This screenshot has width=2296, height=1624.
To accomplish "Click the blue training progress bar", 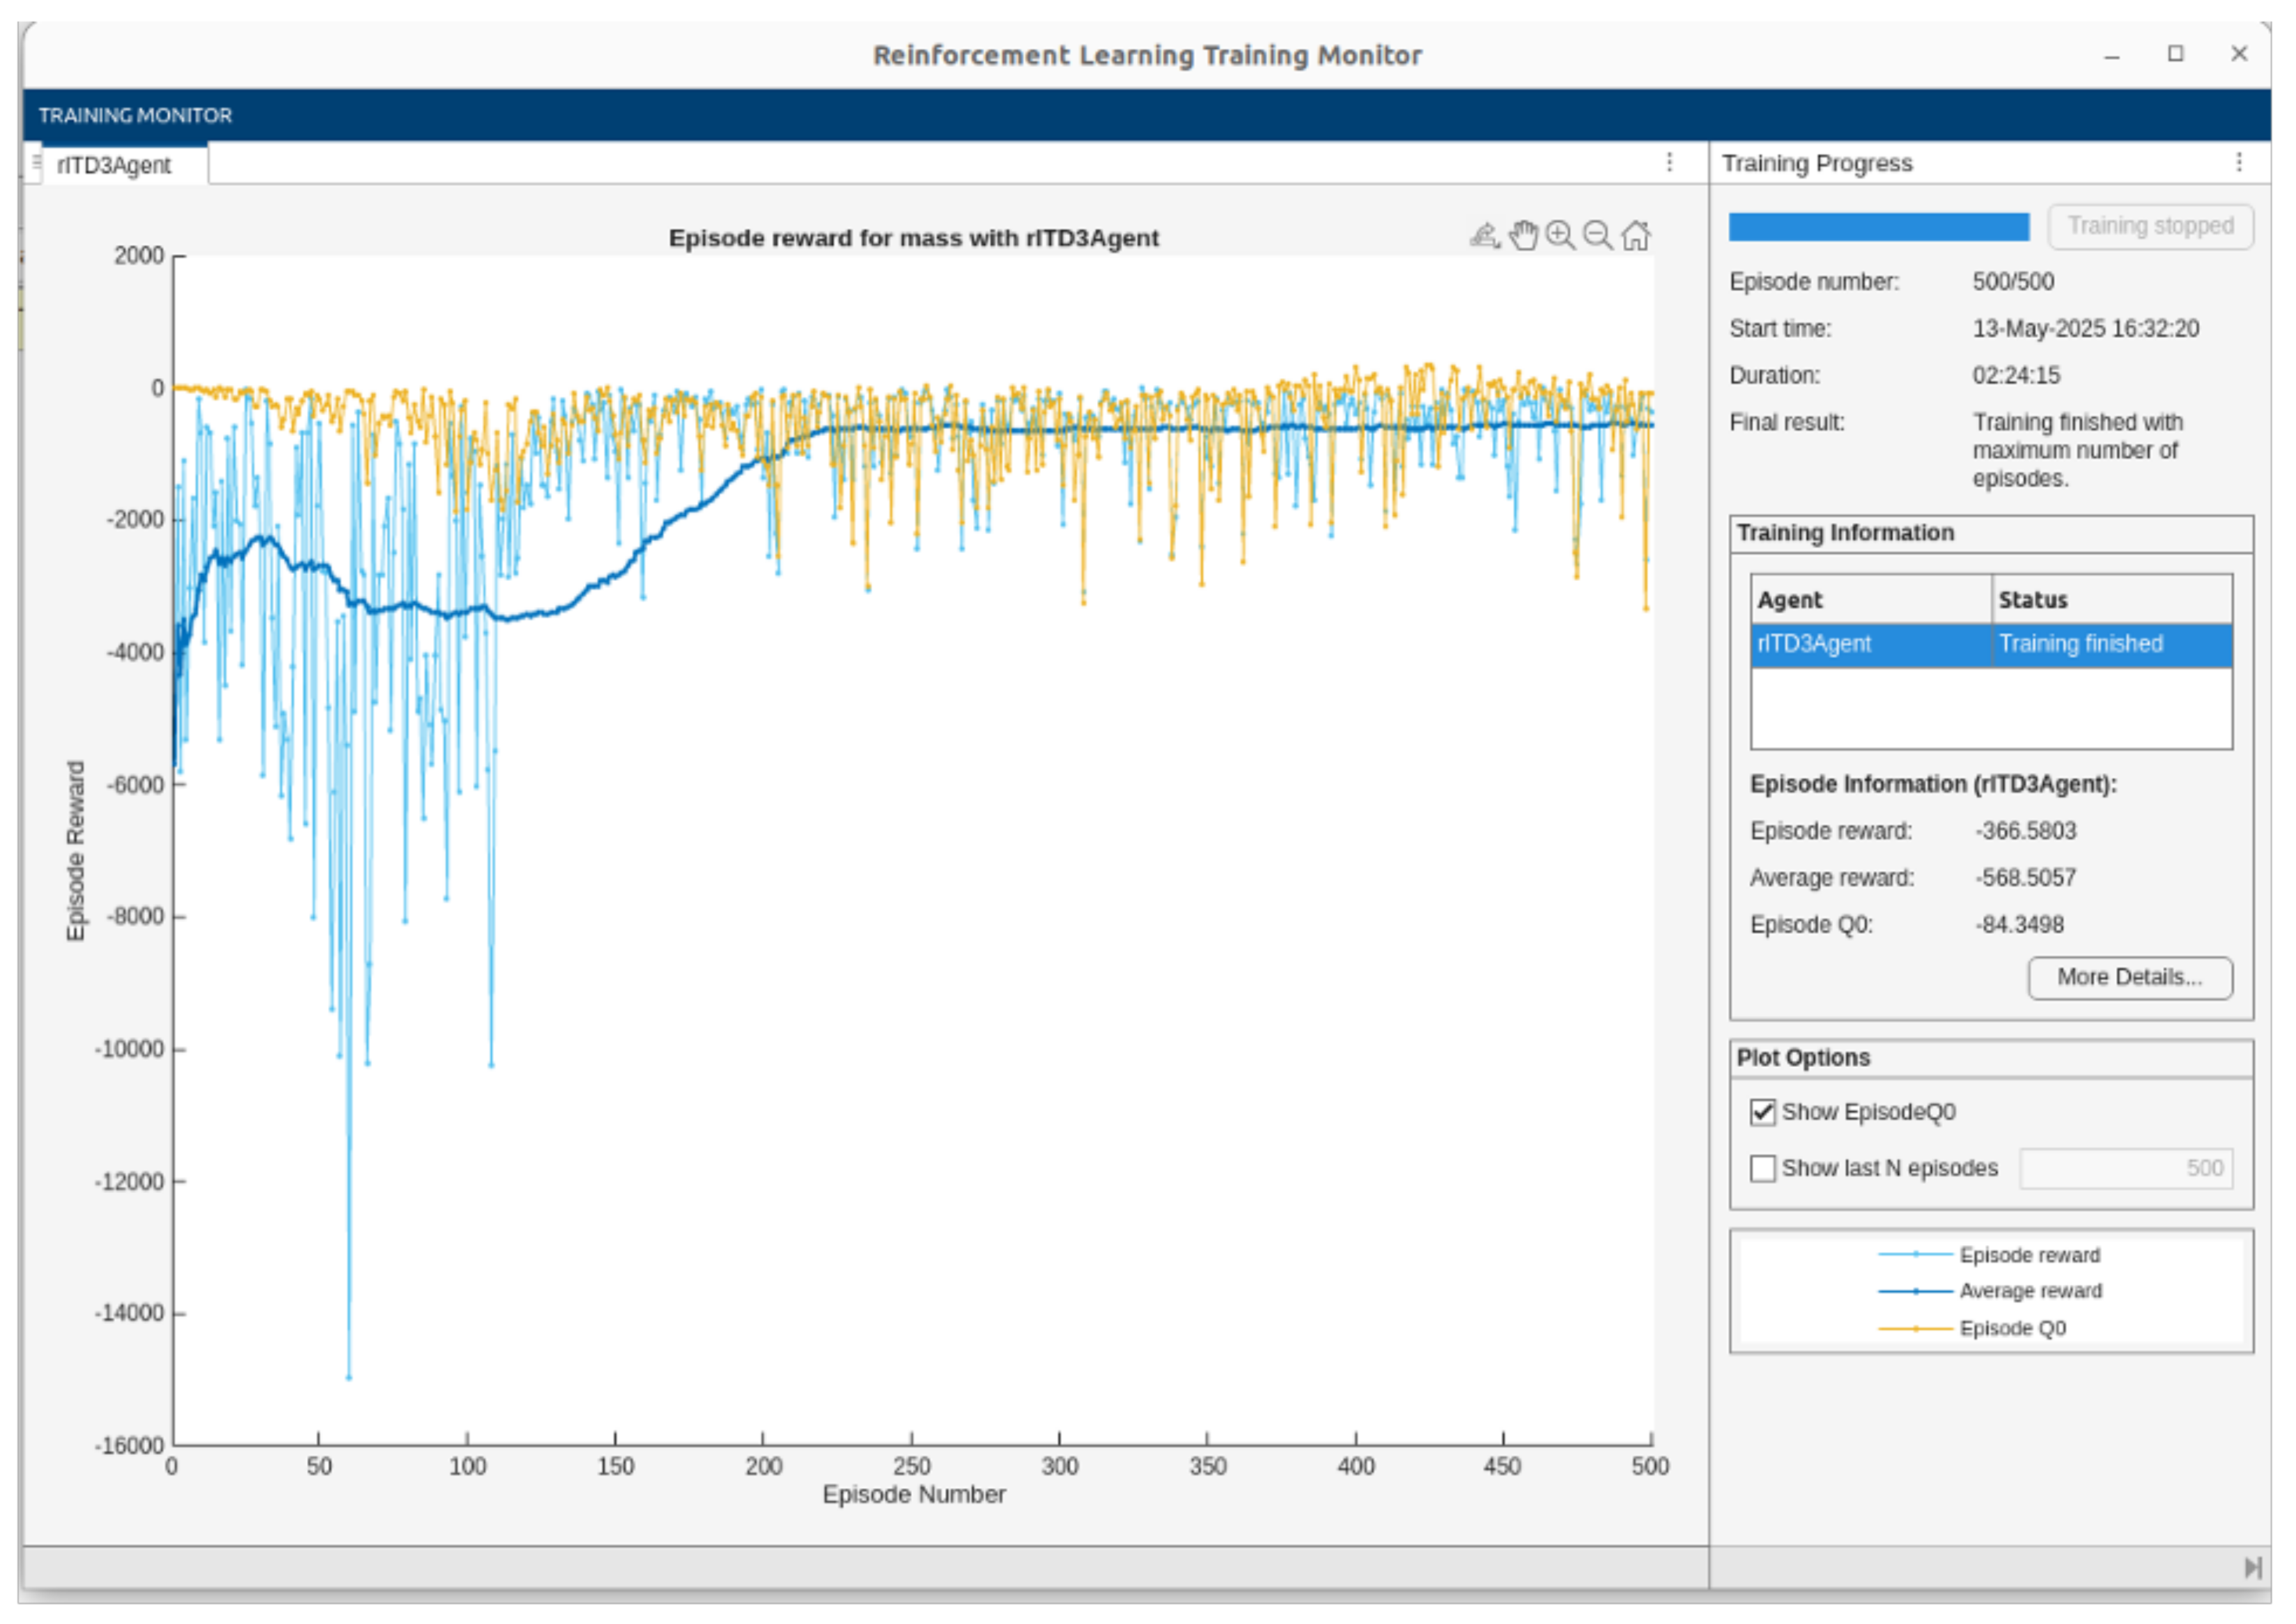I will pyautogui.click(x=1879, y=227).
